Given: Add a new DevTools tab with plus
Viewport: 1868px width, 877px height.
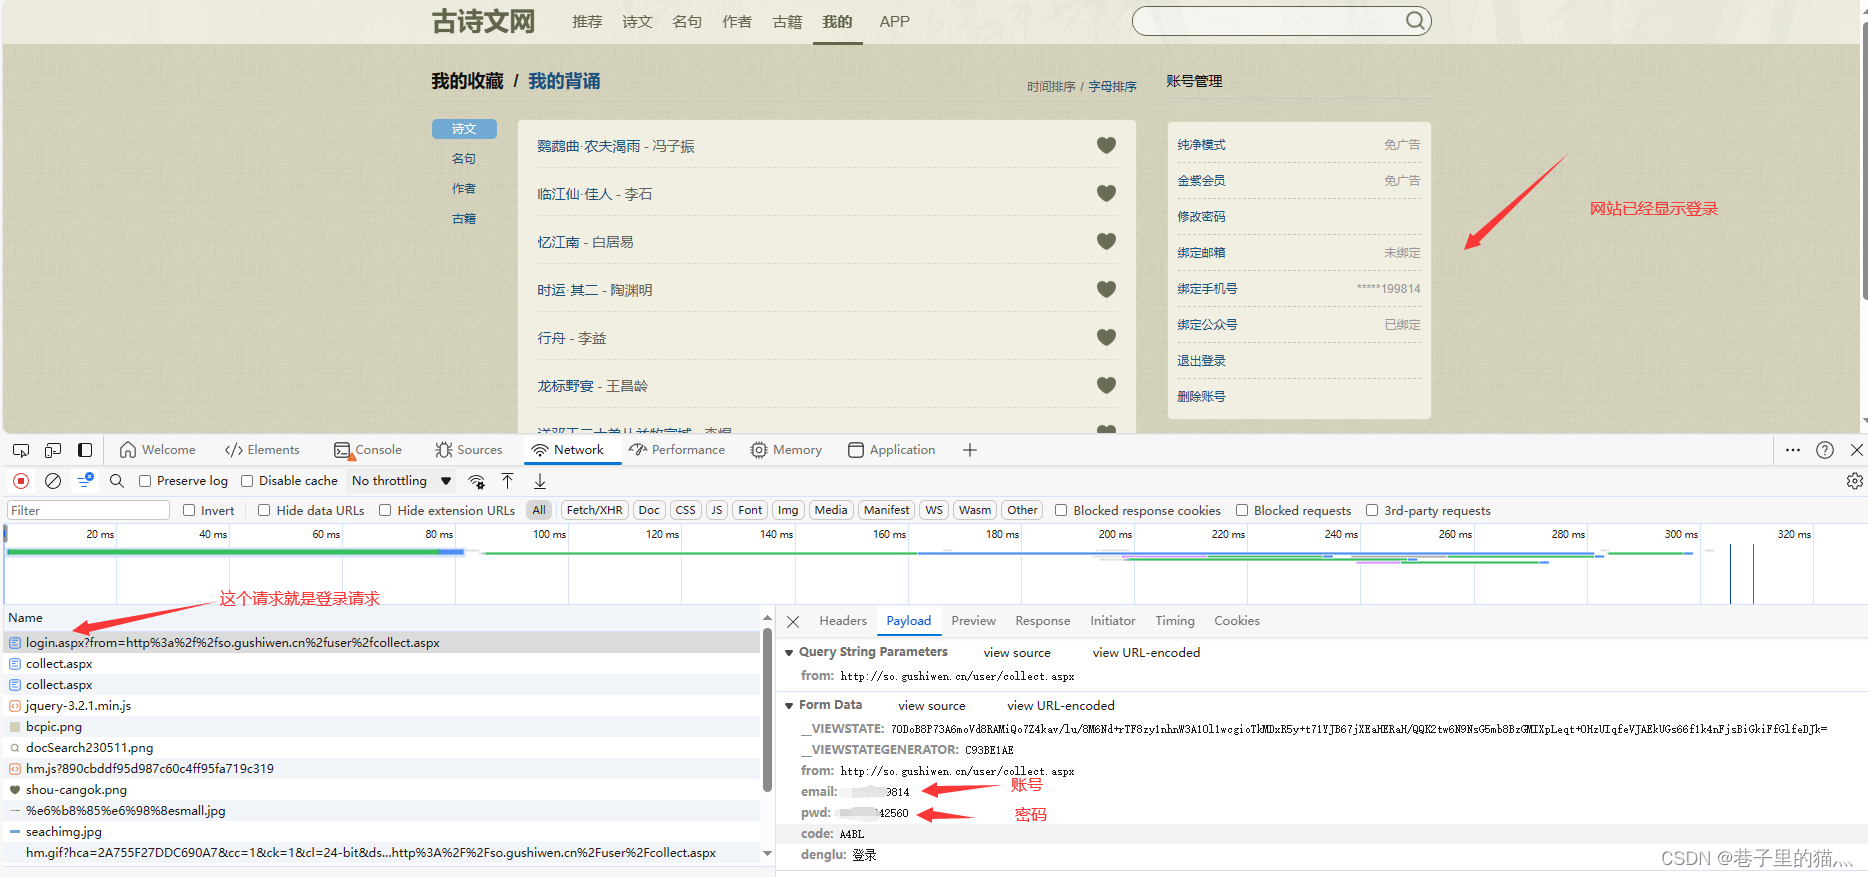Looking at the screenshot, I should tap(970, 450).
